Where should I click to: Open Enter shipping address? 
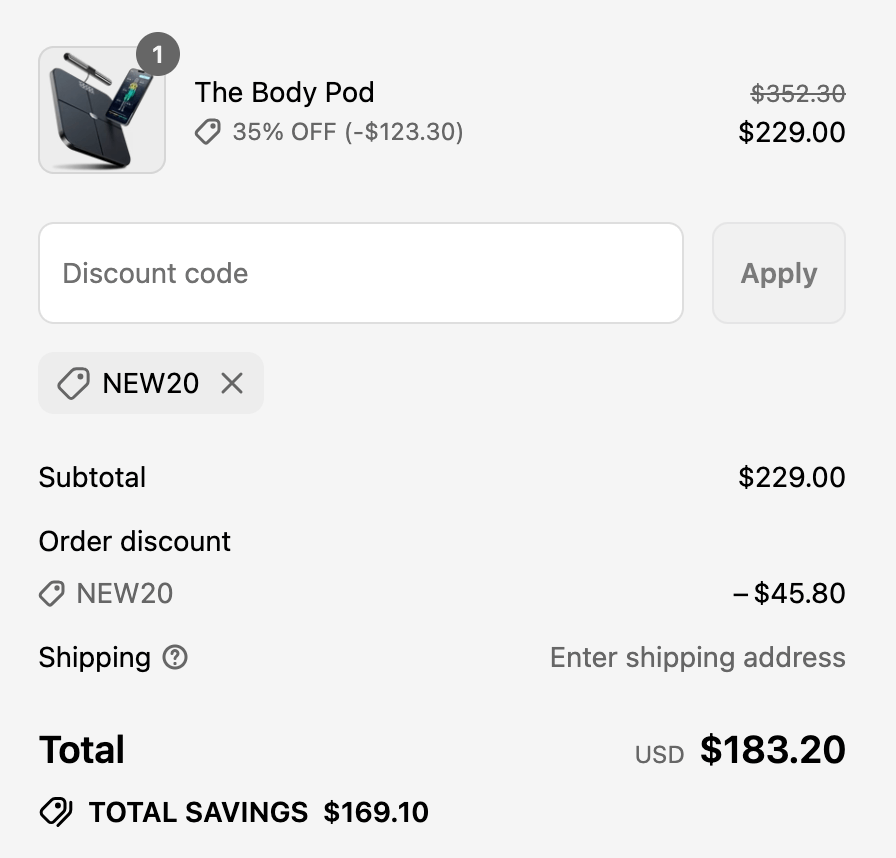point(697,658)
